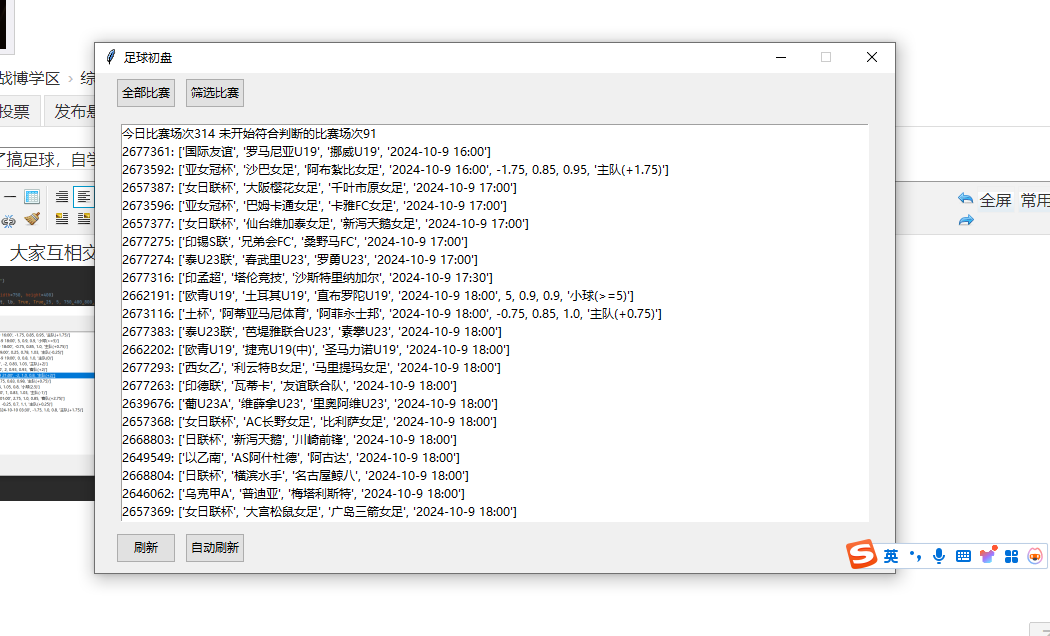Click the blue redo arrow in editor

pyautogui.click(x=965, y=220)
